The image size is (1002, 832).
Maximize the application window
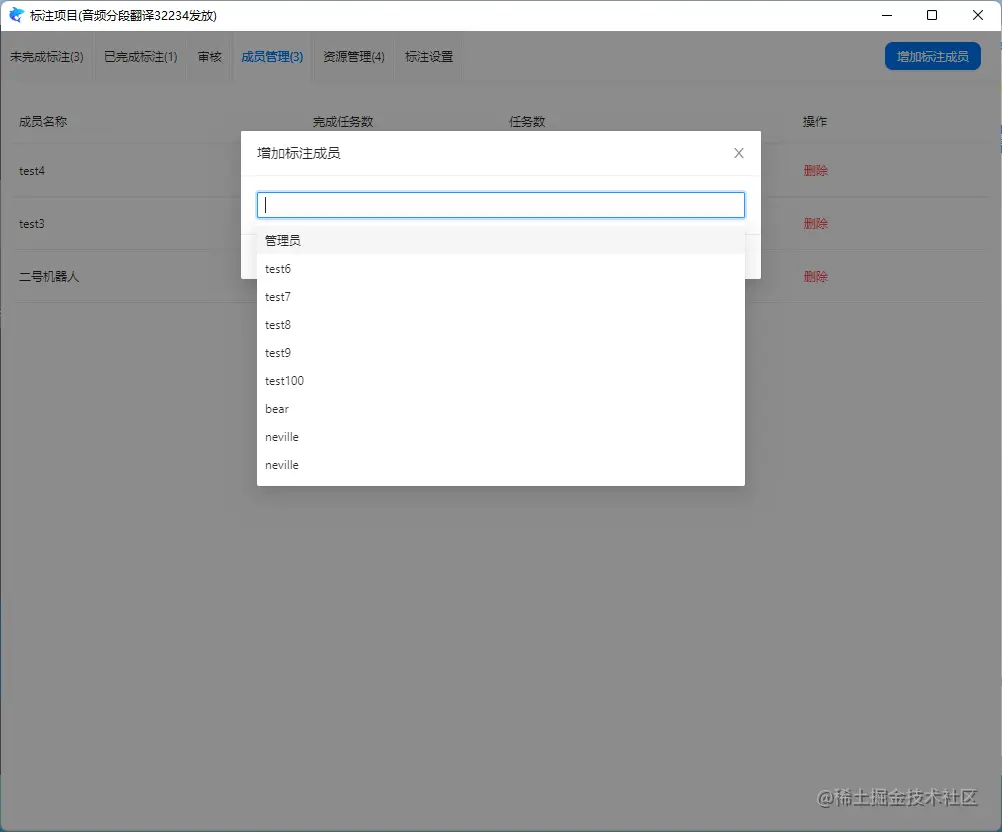click(x=932, y=15)
